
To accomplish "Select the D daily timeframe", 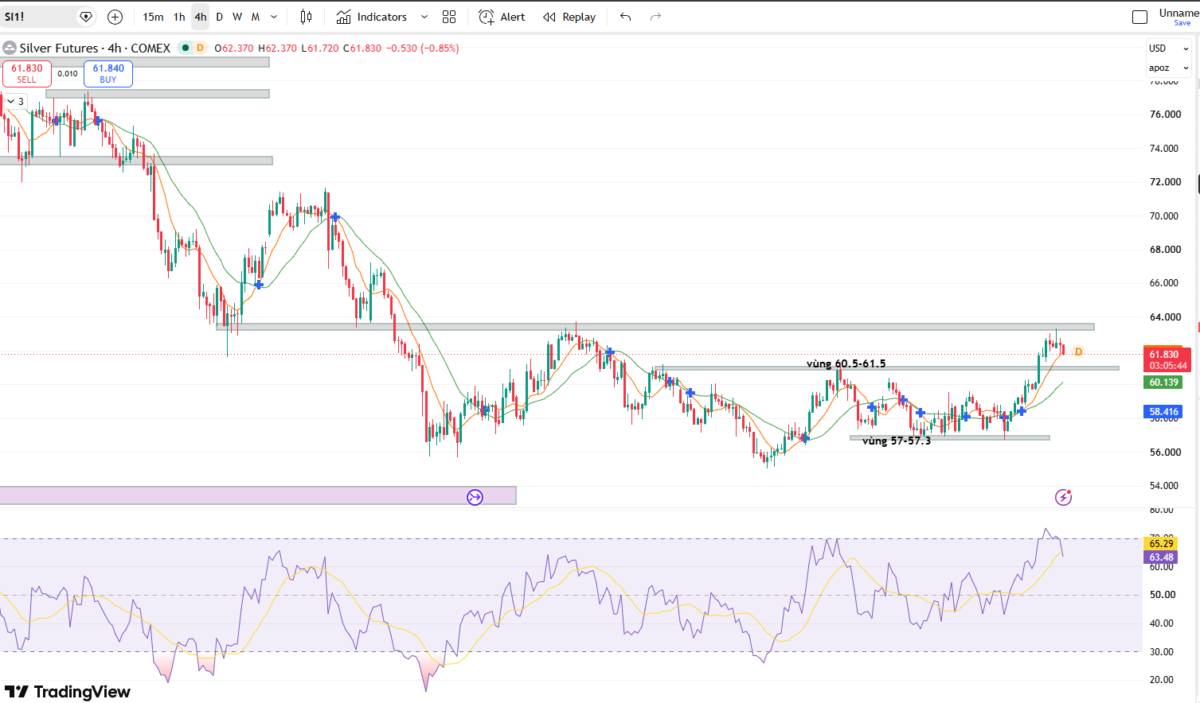I will point(220,17).
